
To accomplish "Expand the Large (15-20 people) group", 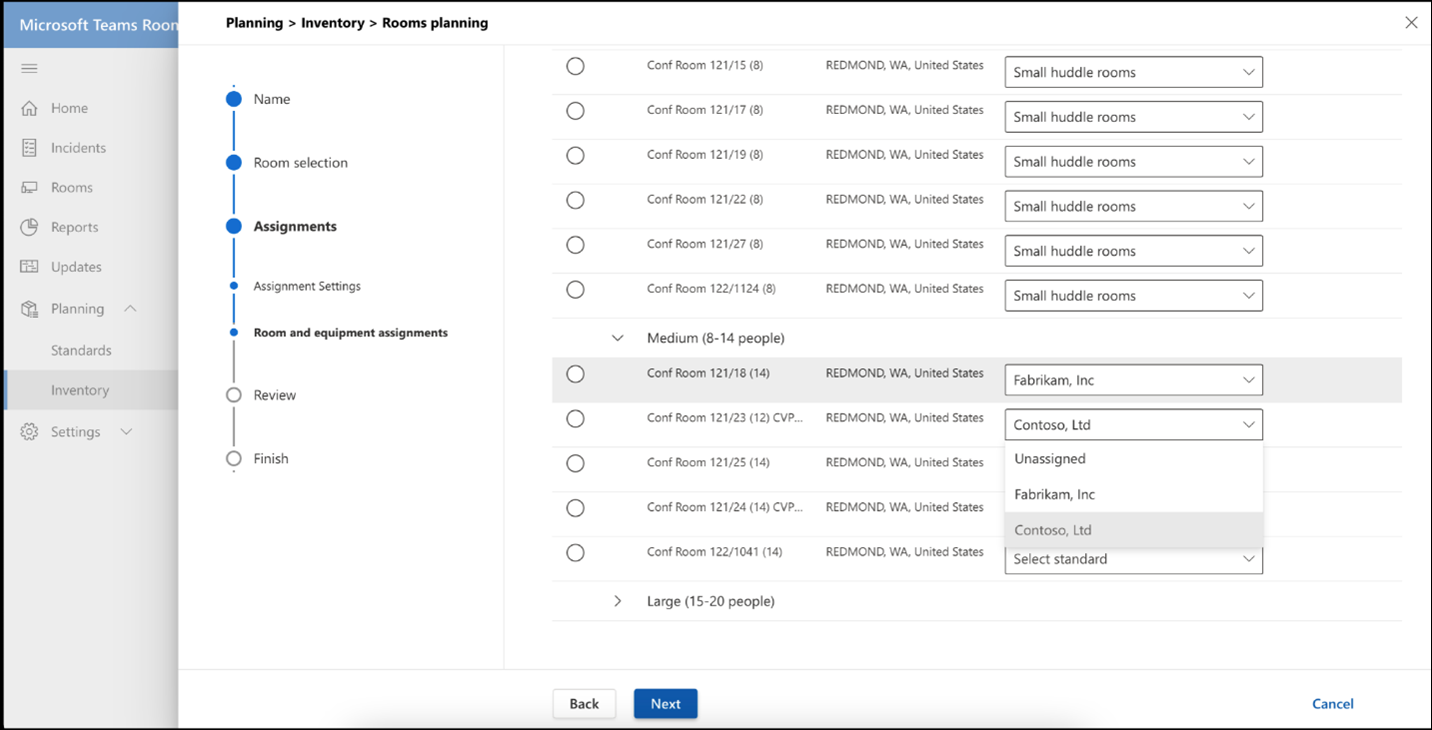I will point(617,601).
